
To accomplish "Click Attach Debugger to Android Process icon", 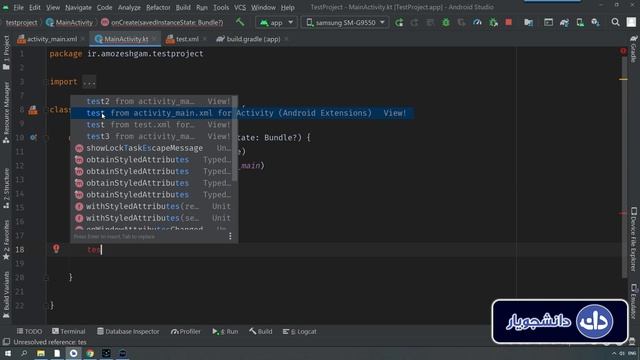I will pyautogui.click(x=493, y=22).
